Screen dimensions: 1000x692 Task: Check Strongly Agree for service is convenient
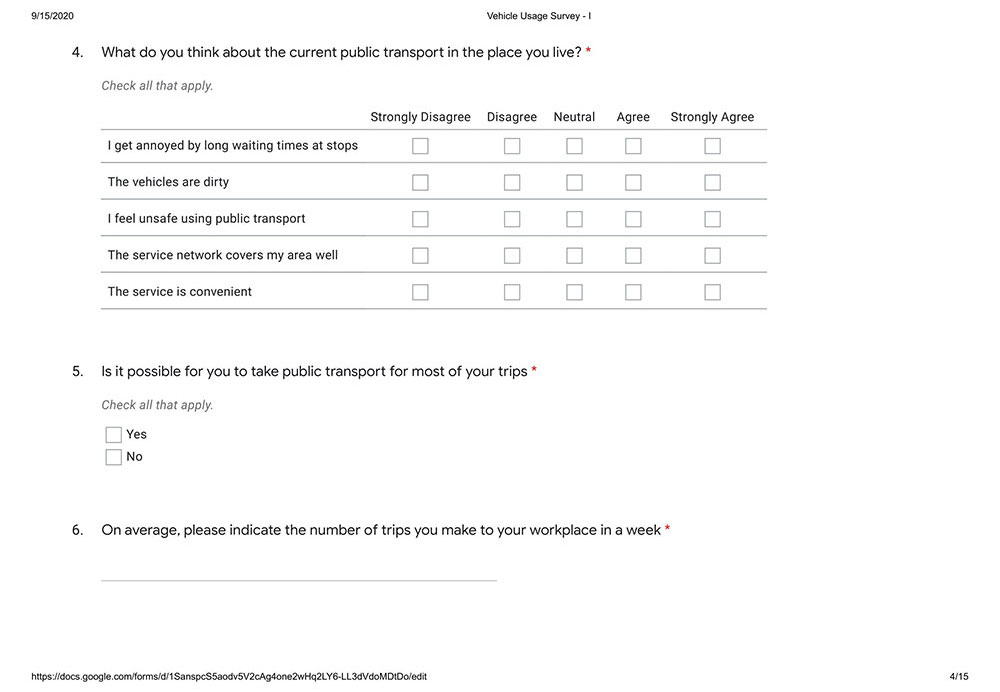(x=712, y=292)
